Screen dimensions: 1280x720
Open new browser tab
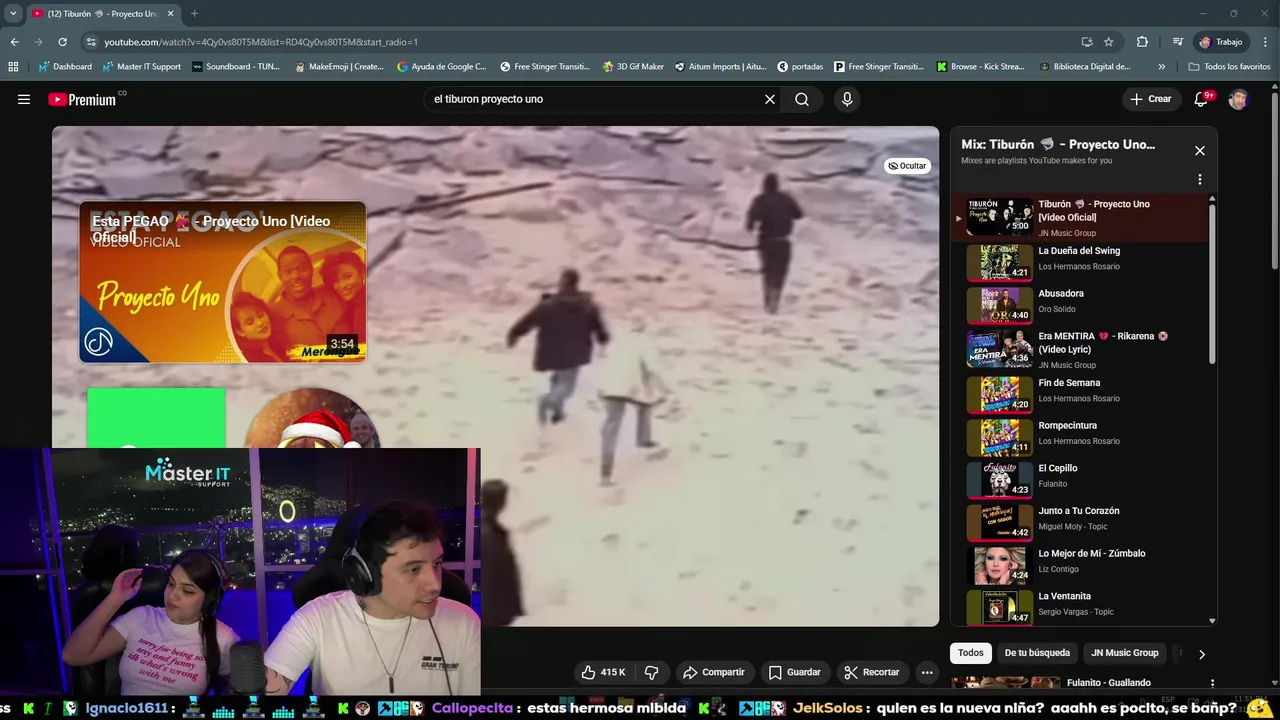click(x=194, y=14)
